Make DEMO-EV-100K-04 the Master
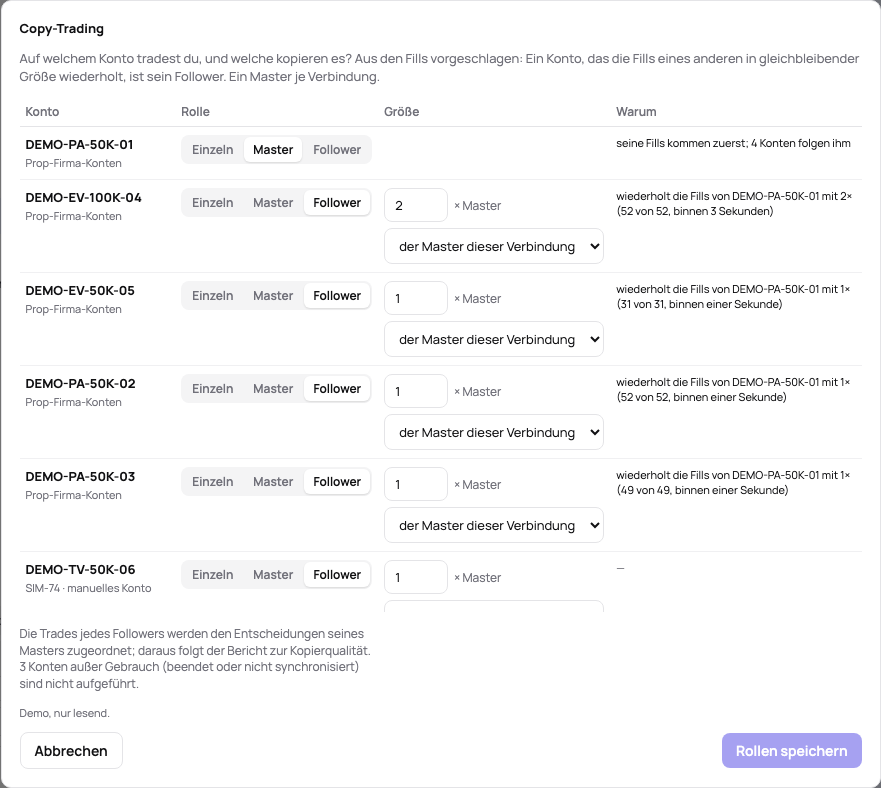This screenshot has width=881, height=788. coord(273,202)
